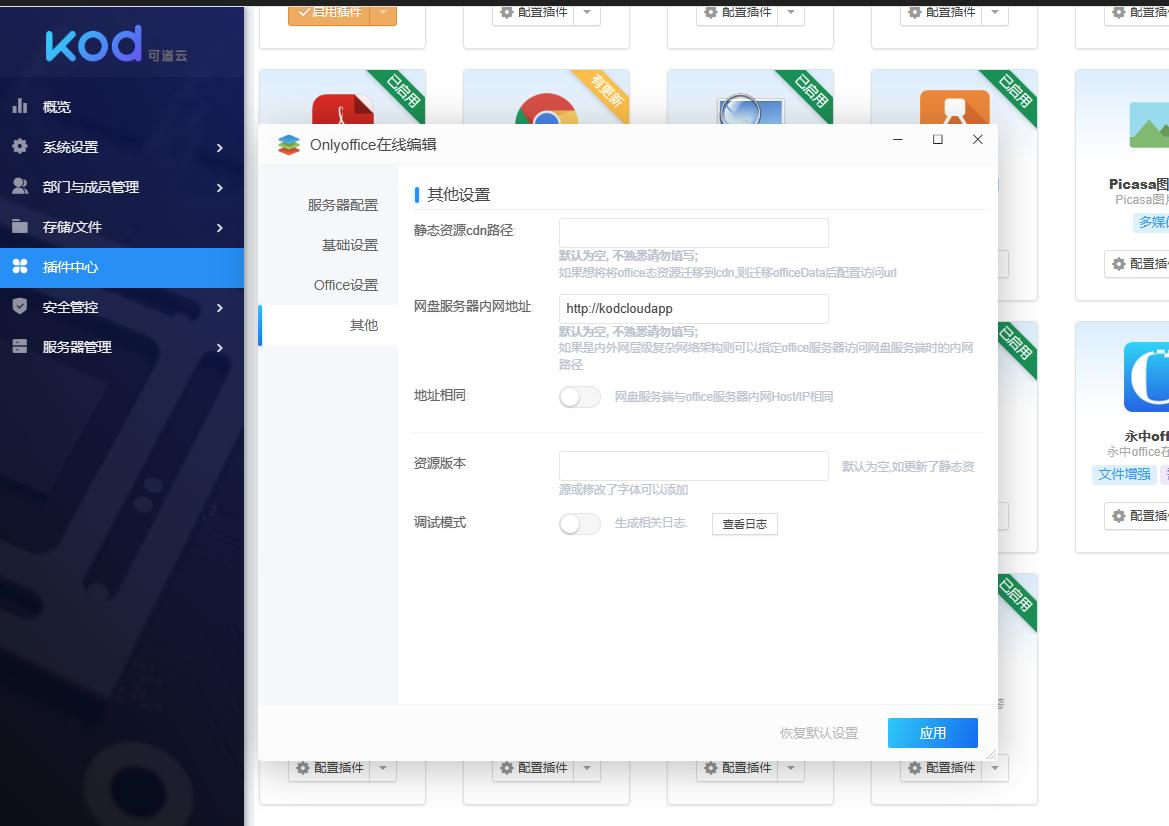This screenshot has width=1169, height=826.
Task: Click 配置插件 at bottom-left card
Action: point(329,768)
